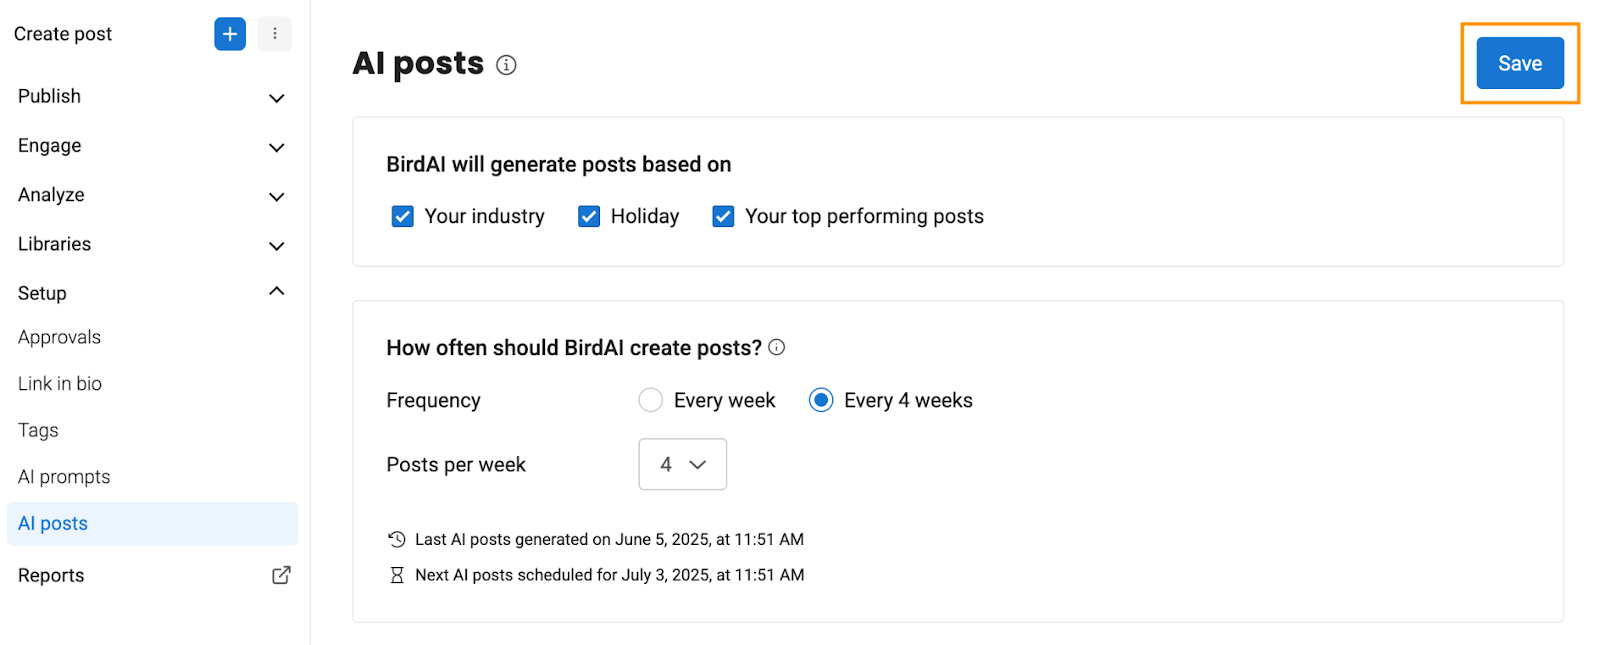Screen dimensions: 1600x645
Task: Open the AI prompts menu item
Action: pyautogui.click(x=64, y=477)
